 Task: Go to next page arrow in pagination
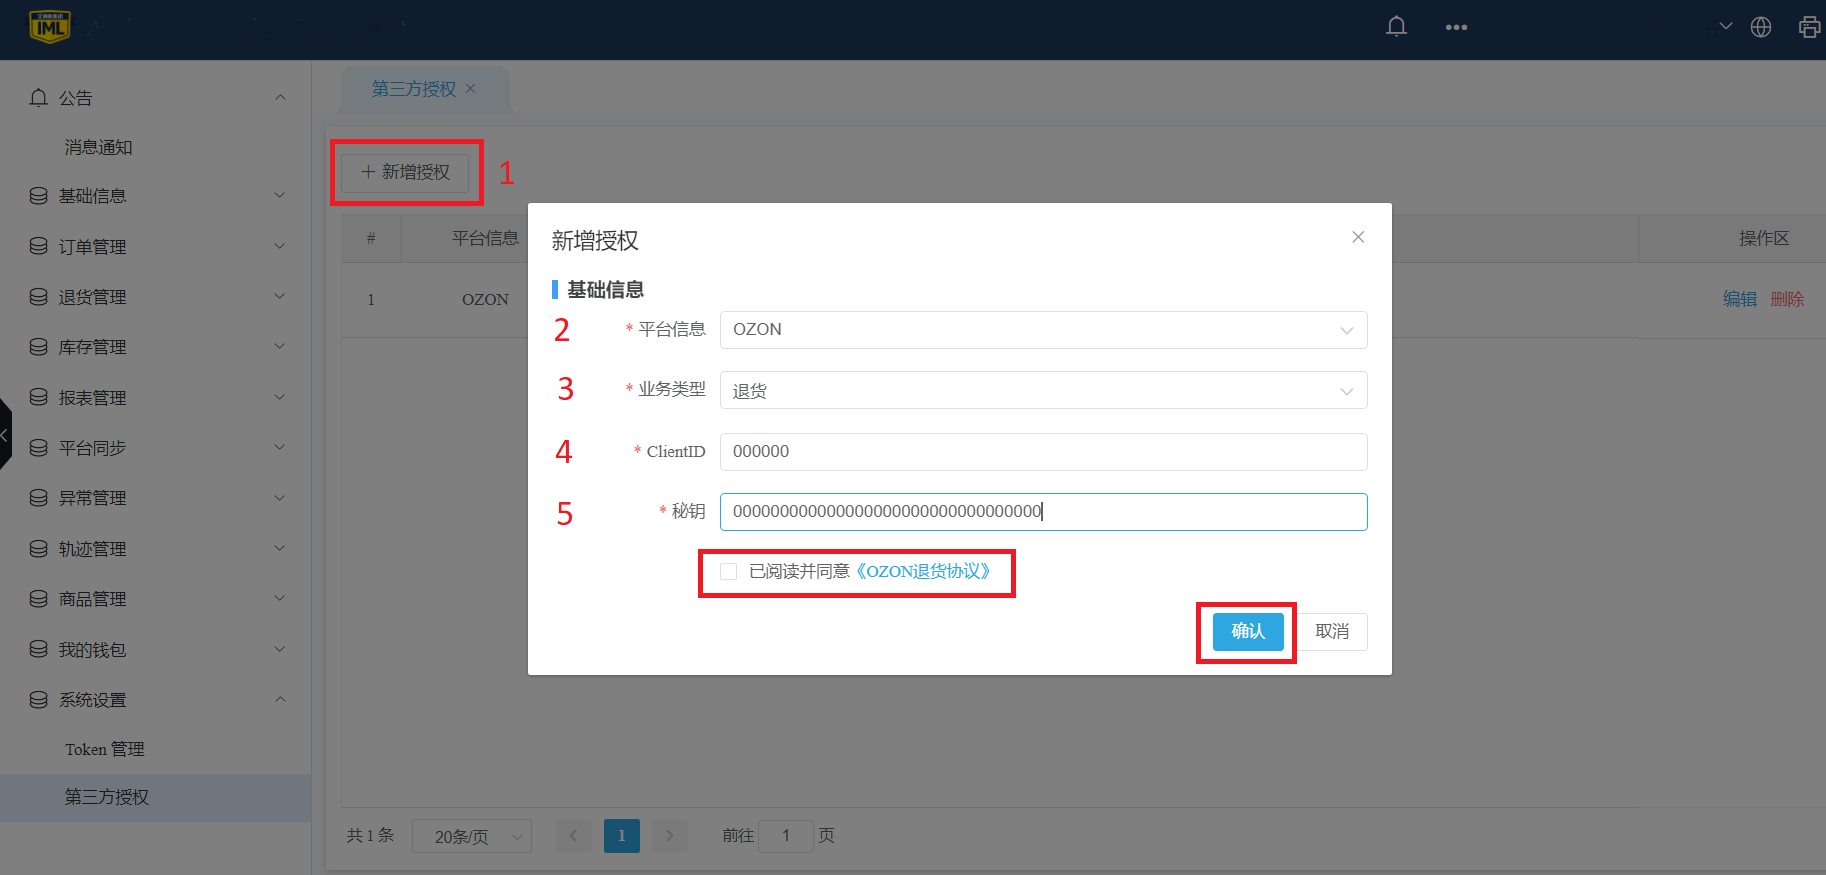pos(670,835)
